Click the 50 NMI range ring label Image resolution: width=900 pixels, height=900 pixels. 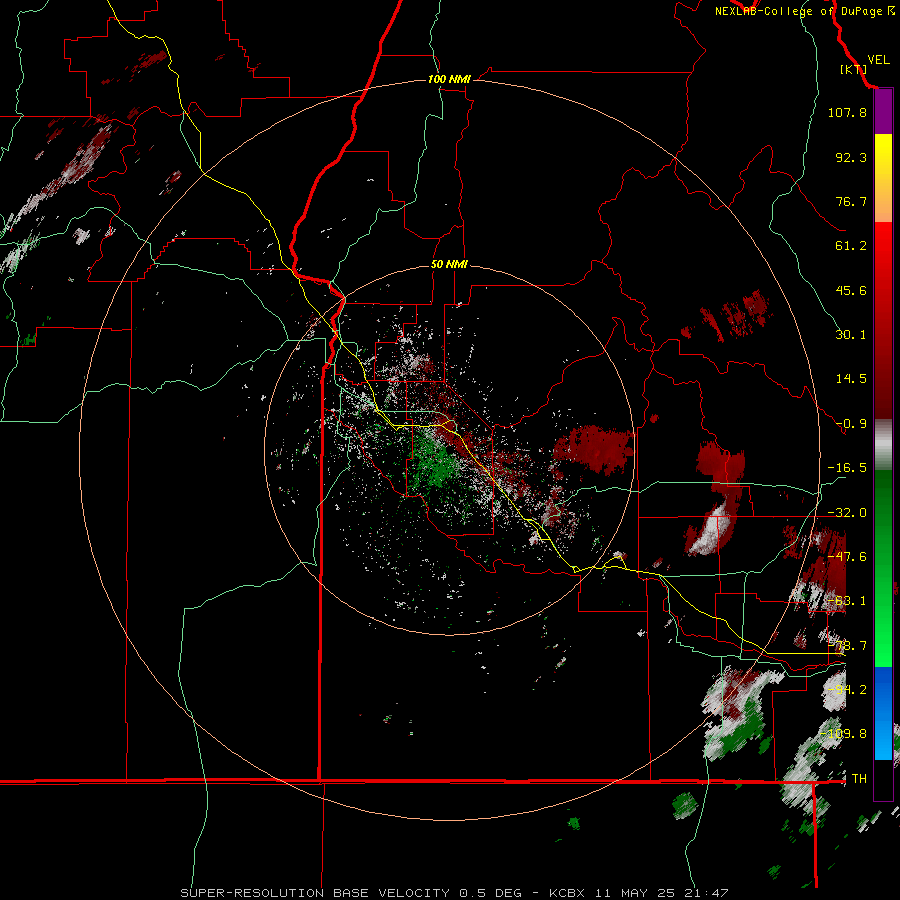[x=449, y=264]
